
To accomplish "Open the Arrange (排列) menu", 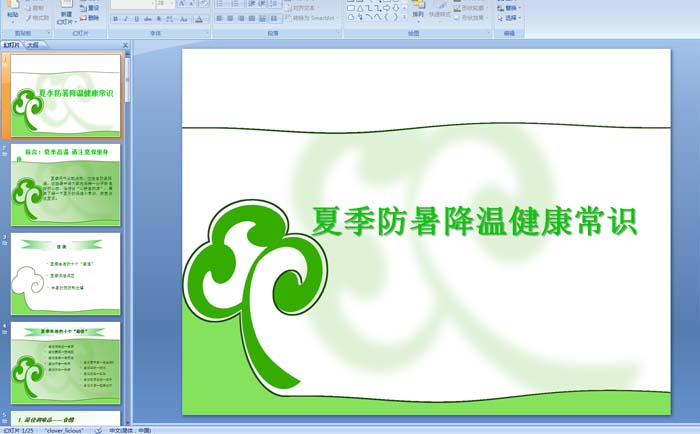I will pos(418,13).
